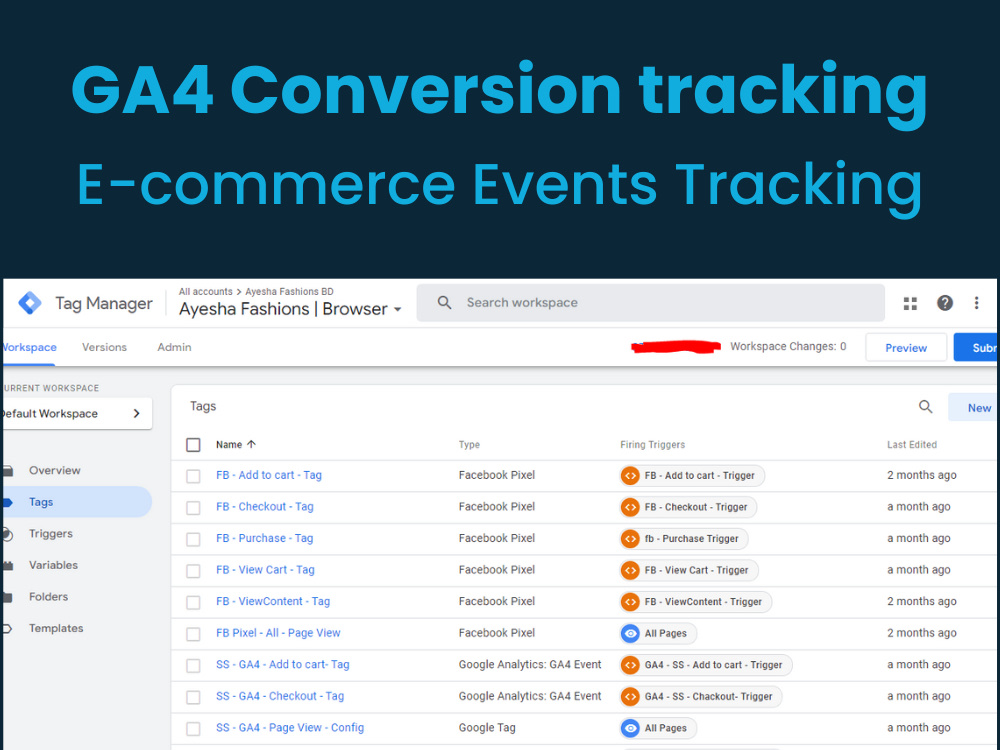
Task: Click the FB - View Cart - Trigger icon
Action: 630,570
